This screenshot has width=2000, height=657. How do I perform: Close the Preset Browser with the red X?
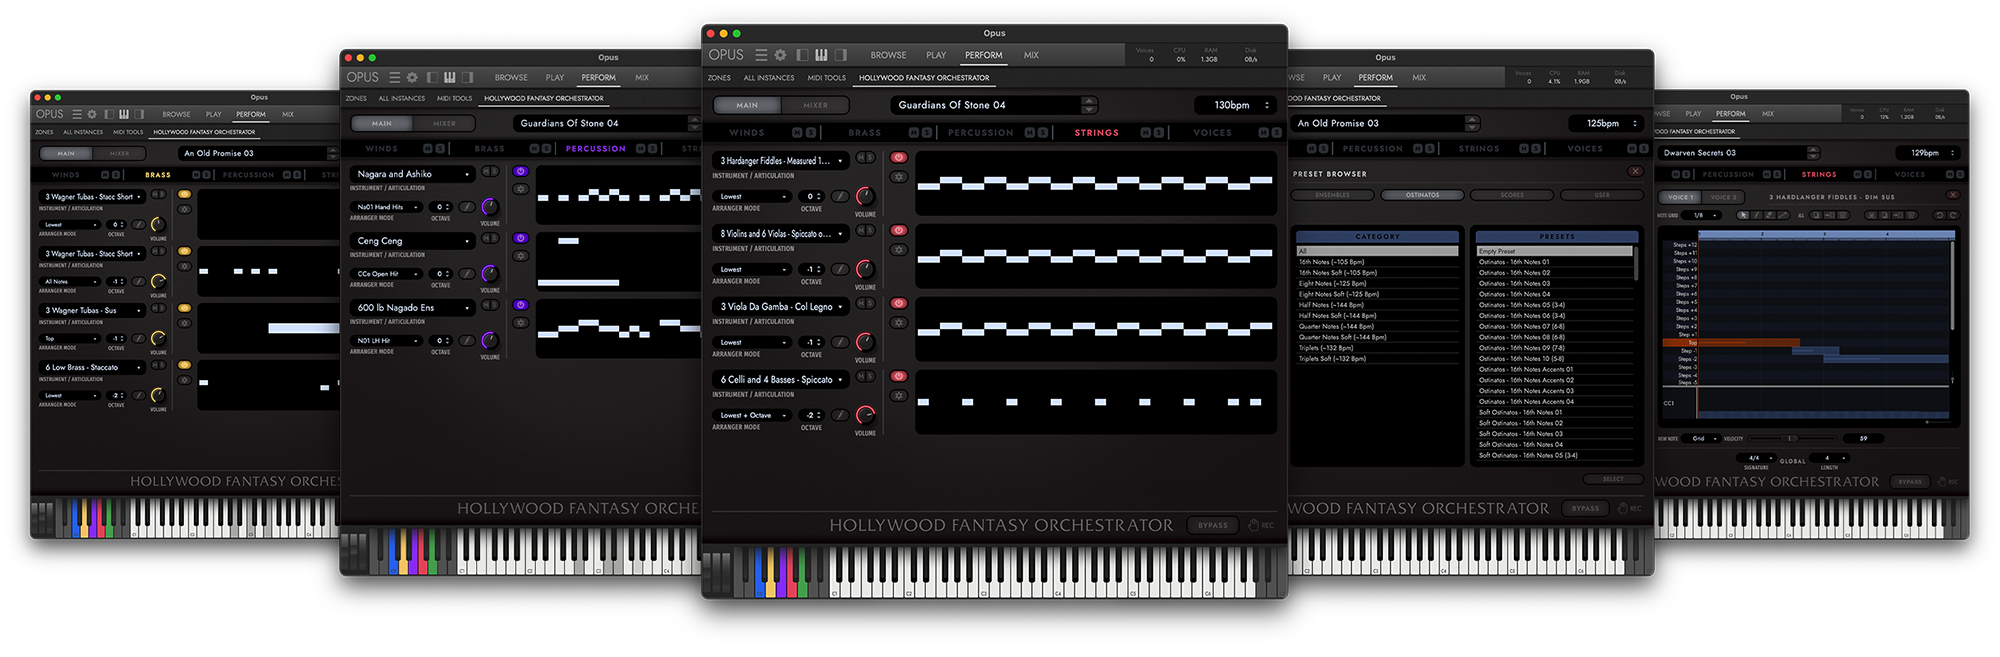[1635, 172]
